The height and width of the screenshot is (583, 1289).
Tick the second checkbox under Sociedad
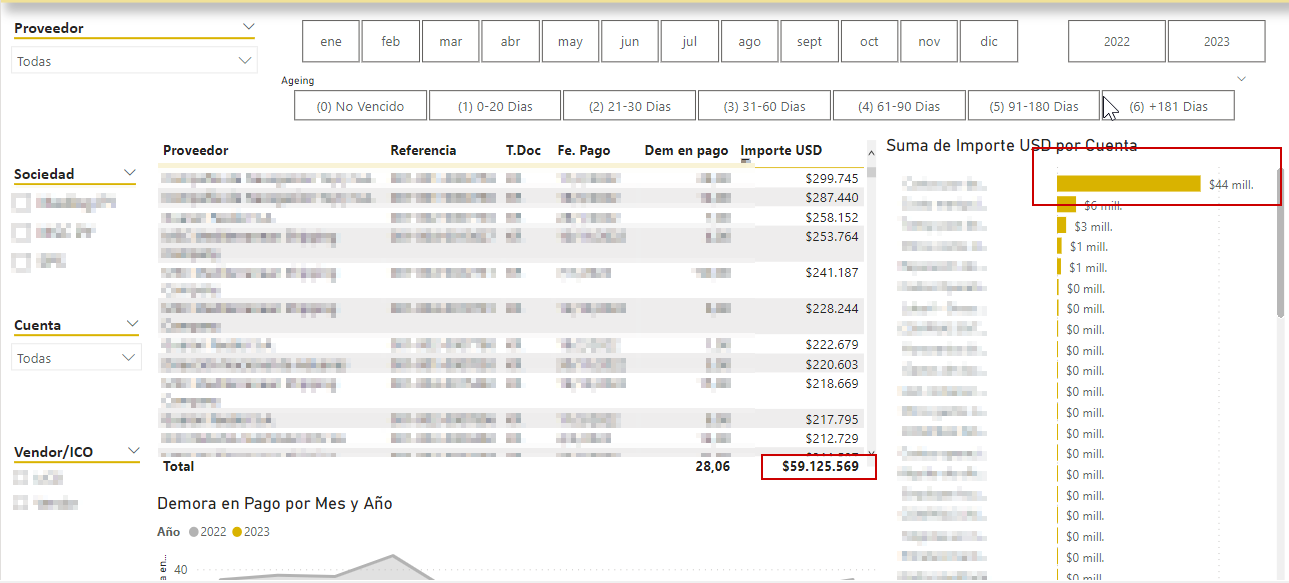pyautogui.click(x=21, y=232)
